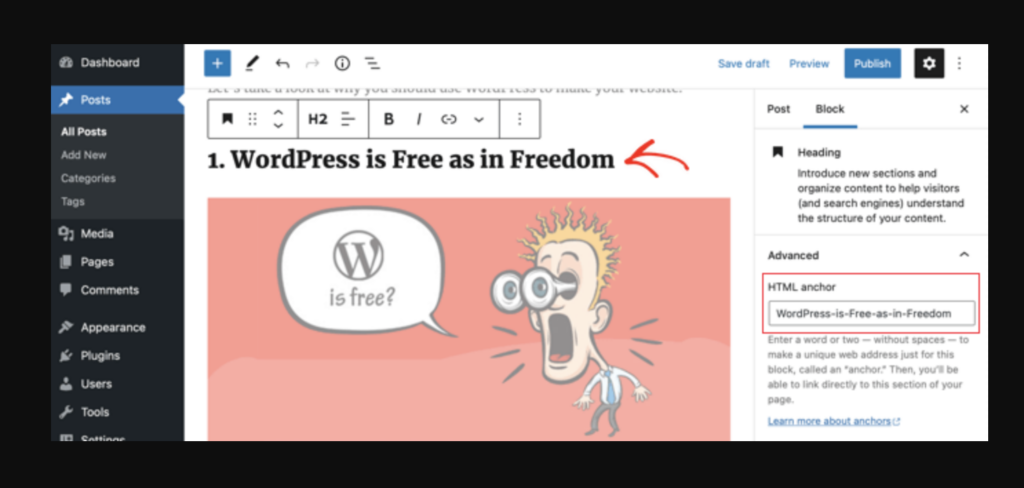The height and width of the screenshot is (488, 1024).
Task: Expand the More rich text controls chevron
Action: tap(479, 119)
